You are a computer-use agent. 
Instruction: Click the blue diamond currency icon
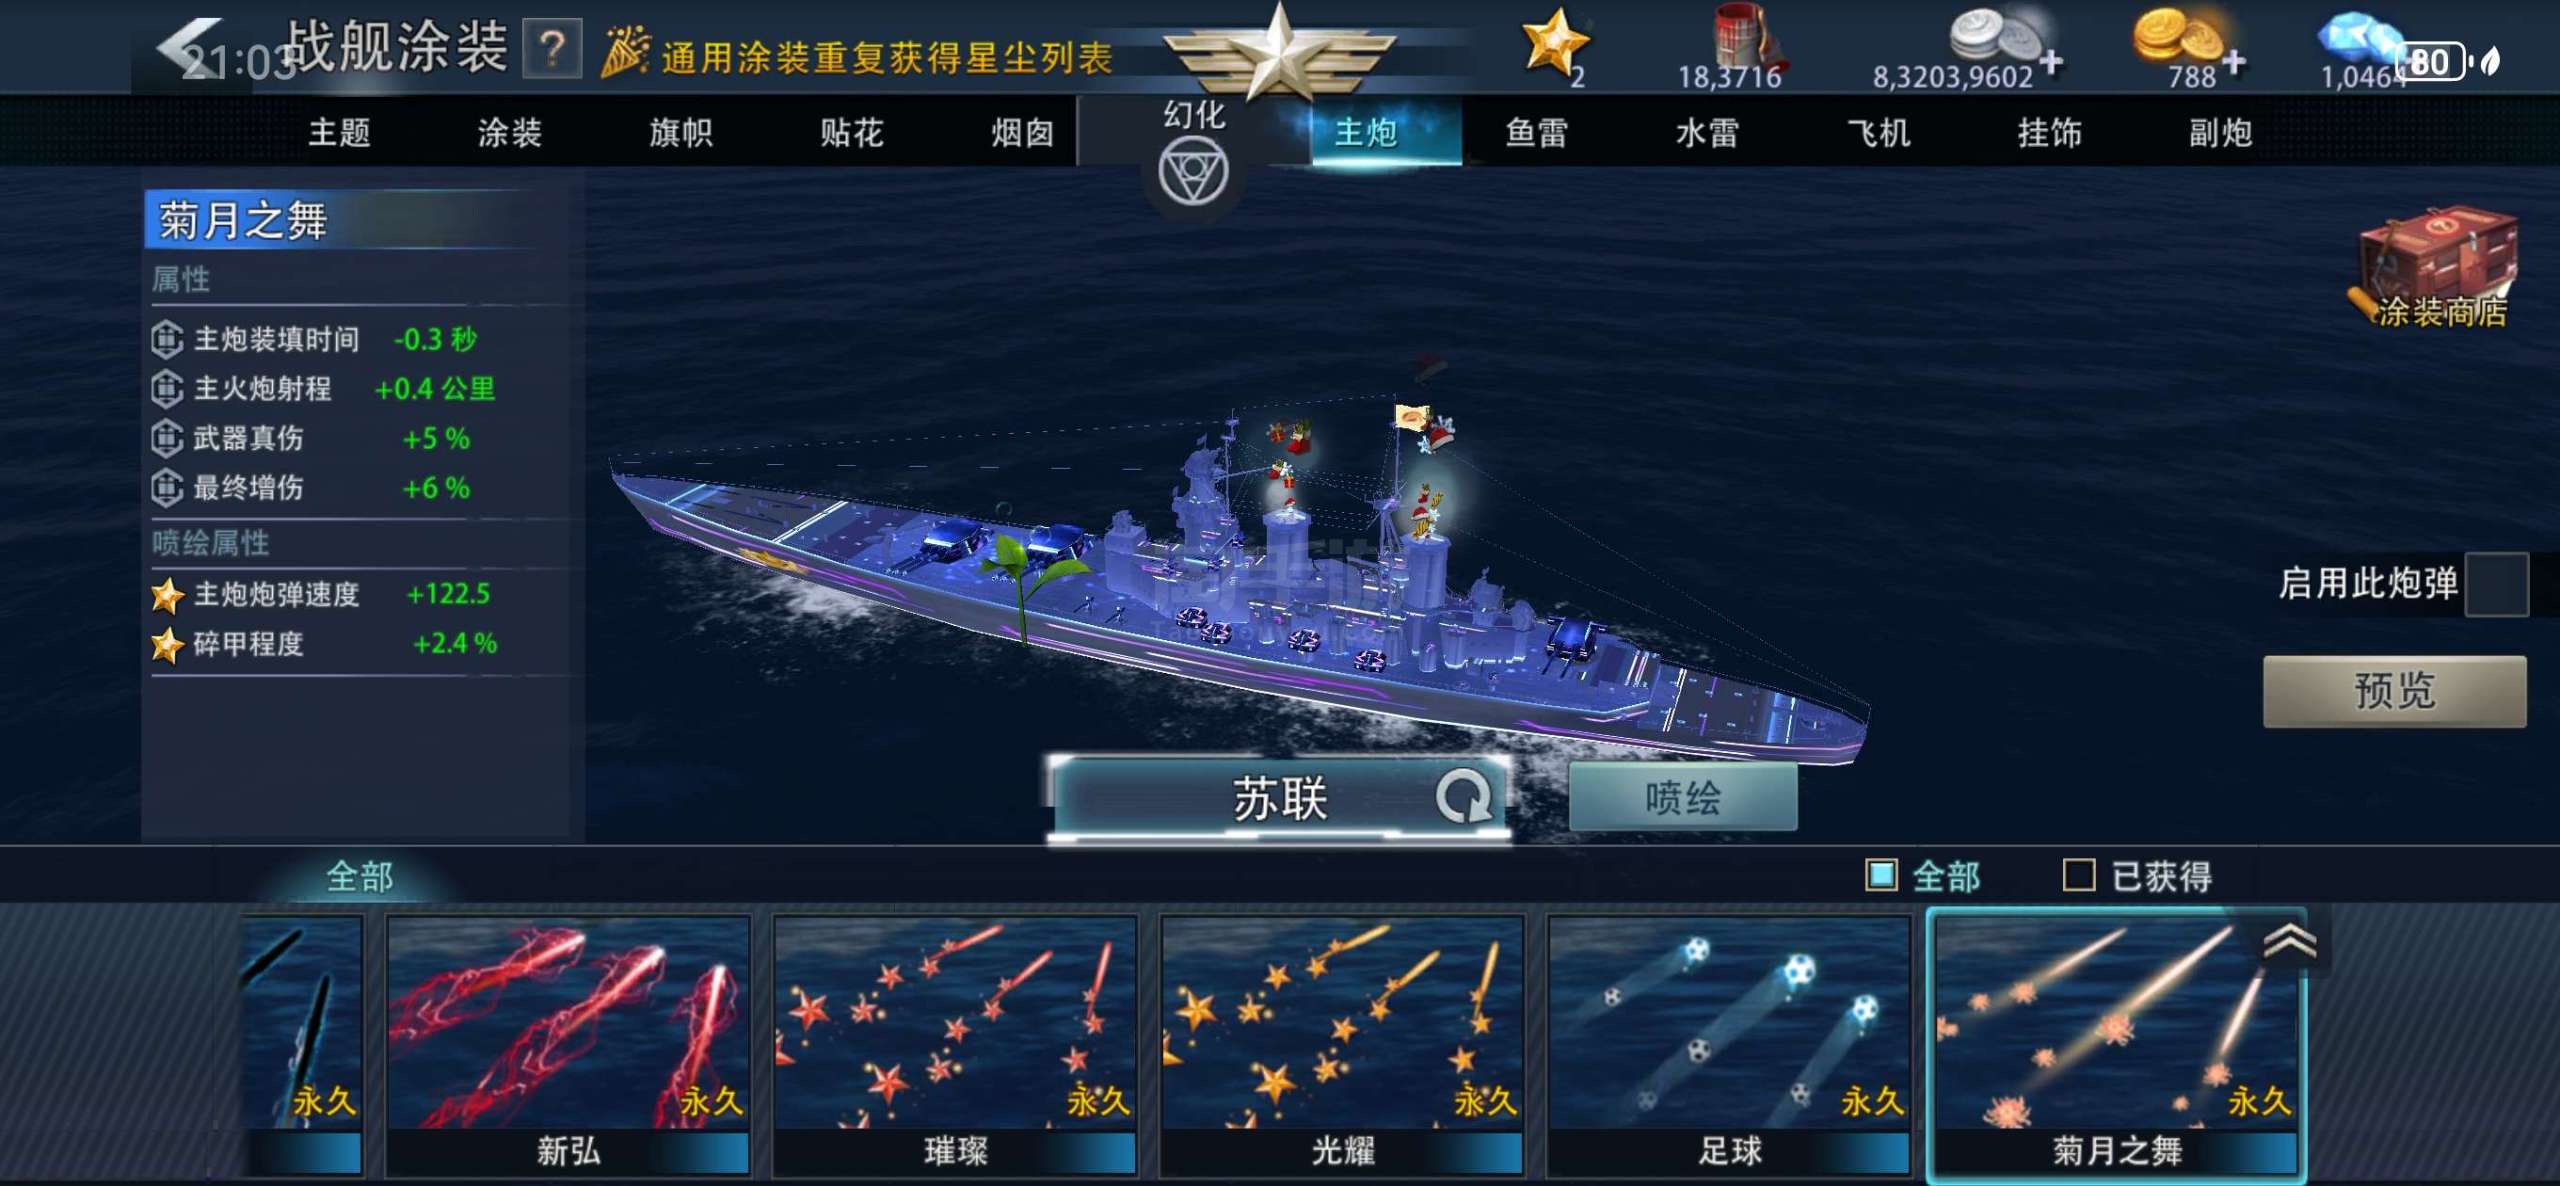[2357, 40]
